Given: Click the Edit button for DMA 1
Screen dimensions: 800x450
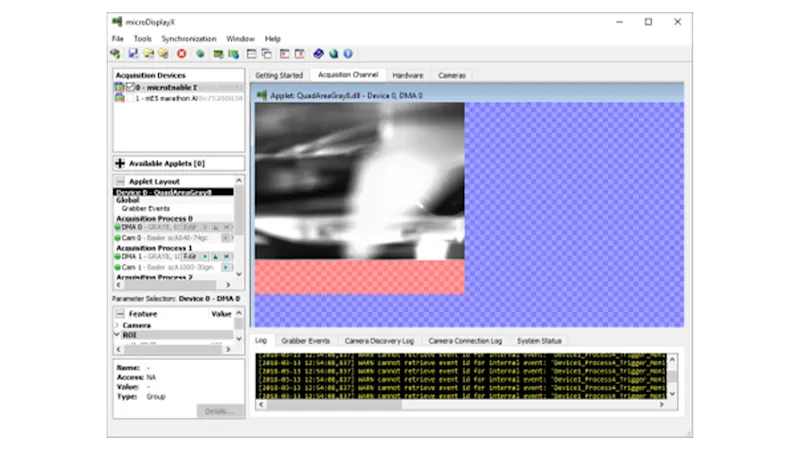Looking at the screenshot, I should click(188, 257).
